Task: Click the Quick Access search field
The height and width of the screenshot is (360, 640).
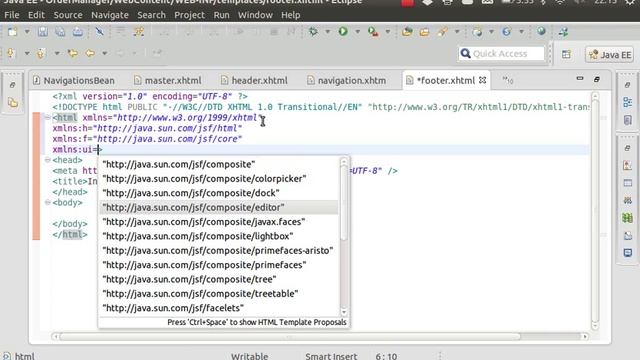Action: [x=501, y=53]
